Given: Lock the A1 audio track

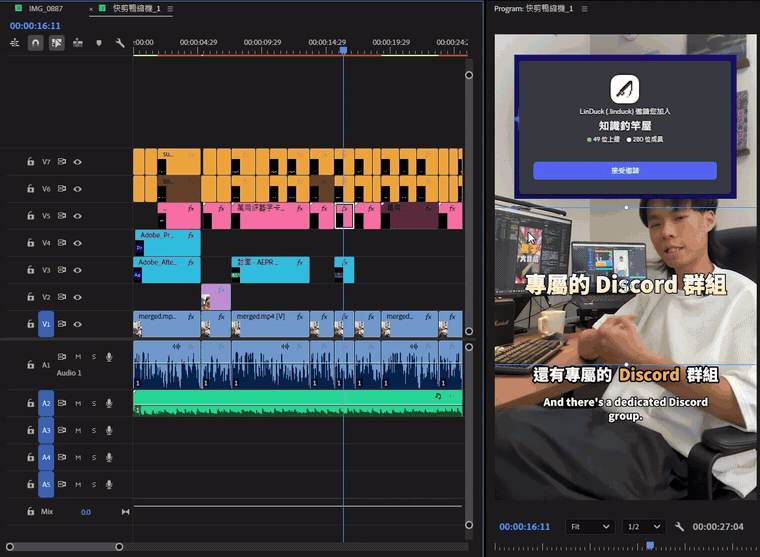Looking at the screenshot, I should tap(31, 365).
